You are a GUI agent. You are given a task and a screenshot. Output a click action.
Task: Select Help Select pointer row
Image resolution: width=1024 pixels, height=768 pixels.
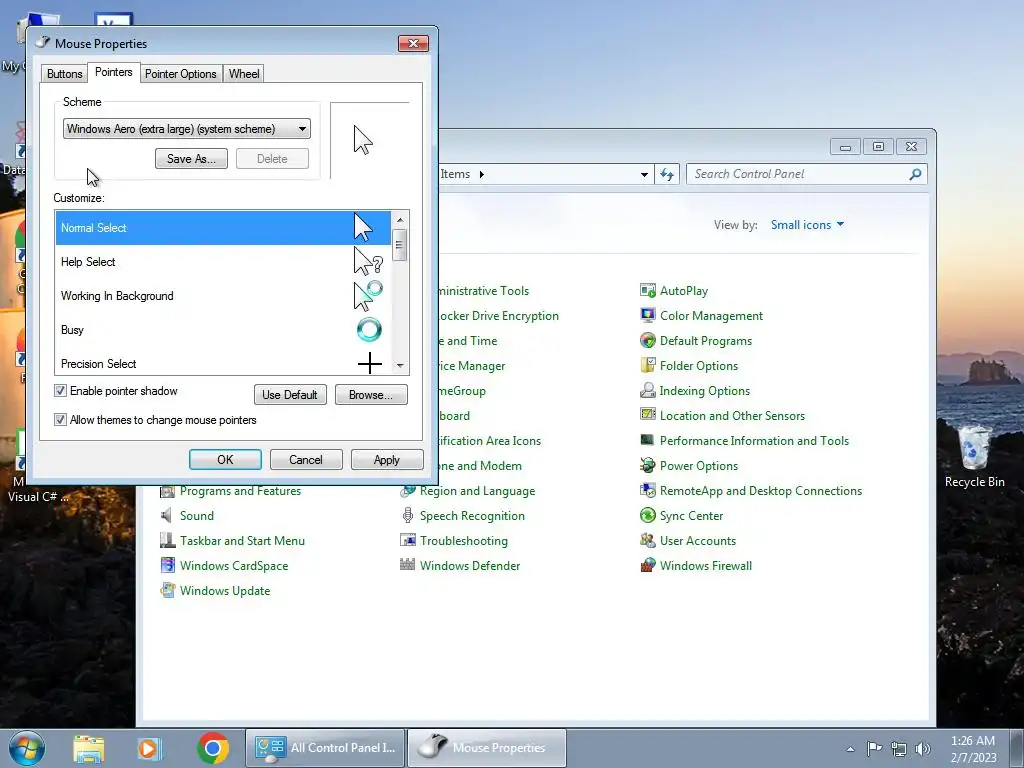[223, 262]
